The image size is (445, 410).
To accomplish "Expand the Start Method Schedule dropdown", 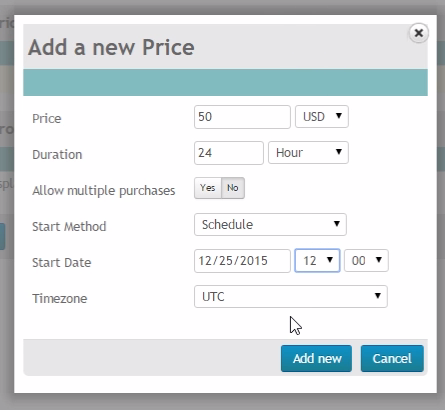I will pos(270,225).
